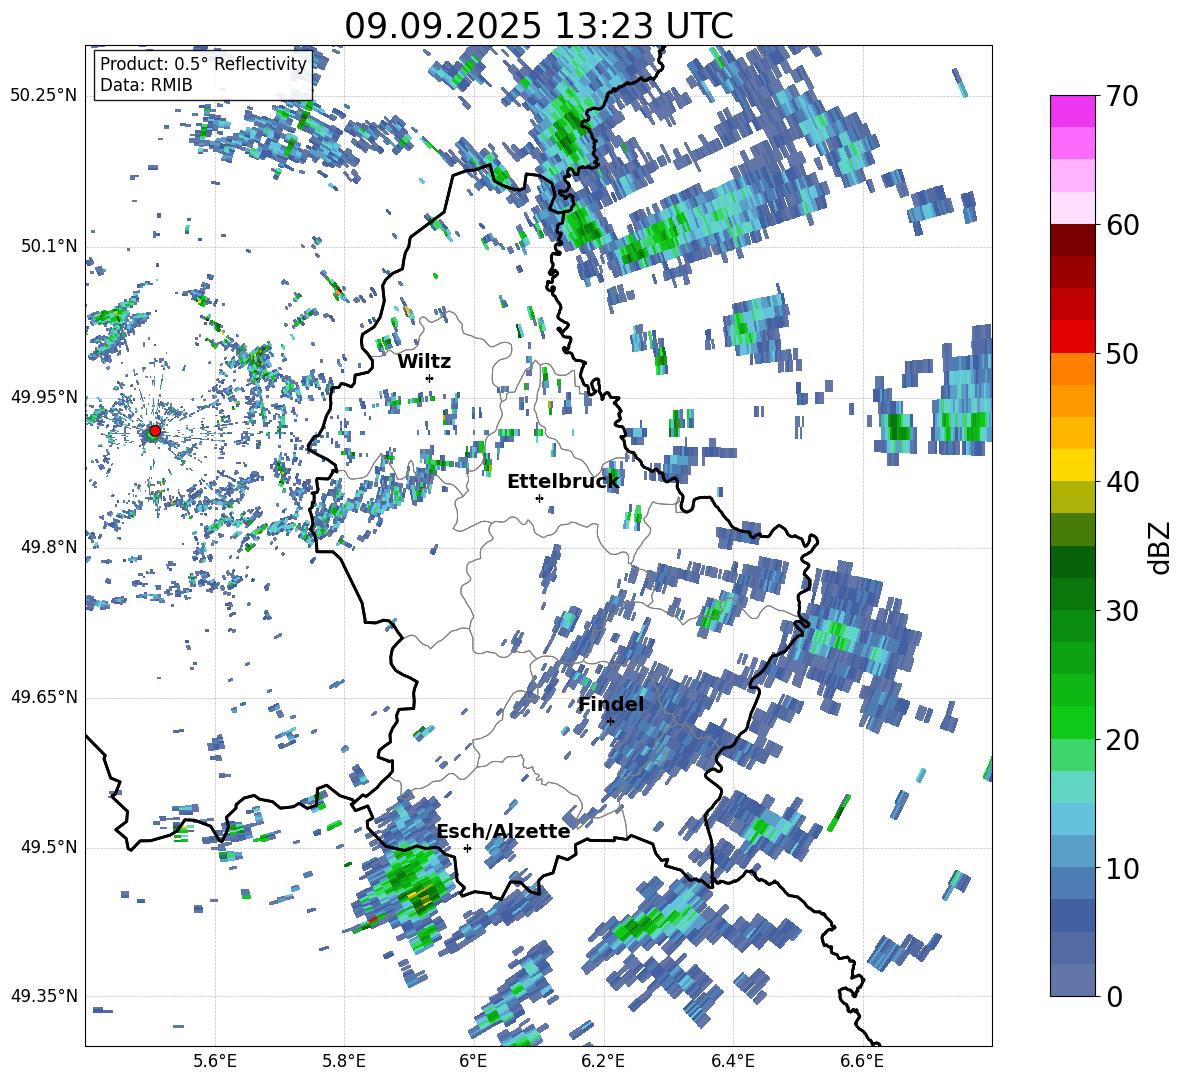The image size is (1184, 1081).
Task: Click the 50.25°N latitude label
Action: click(44, 96)
